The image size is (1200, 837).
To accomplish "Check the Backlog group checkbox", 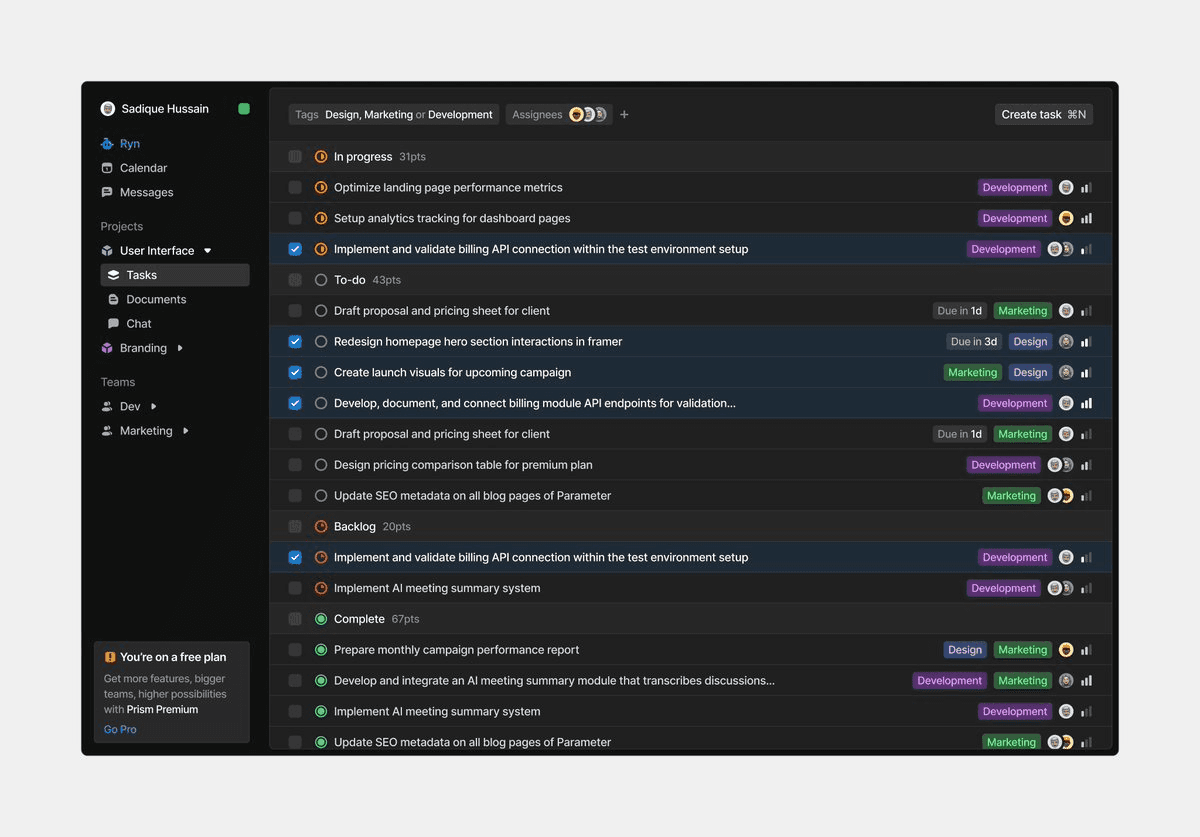I will (295, 527).
